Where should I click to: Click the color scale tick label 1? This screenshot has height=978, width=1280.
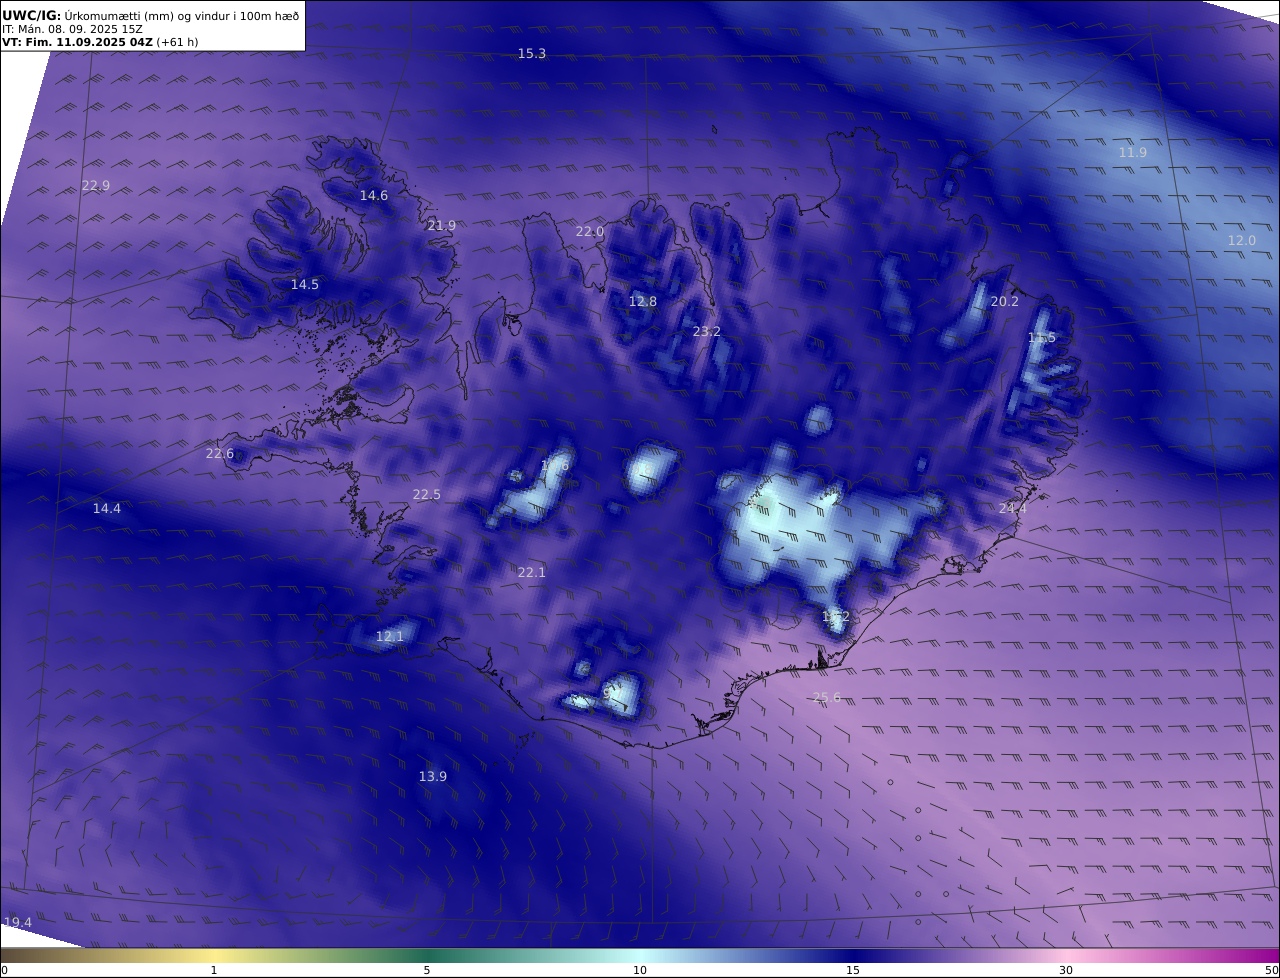(214, 970)
